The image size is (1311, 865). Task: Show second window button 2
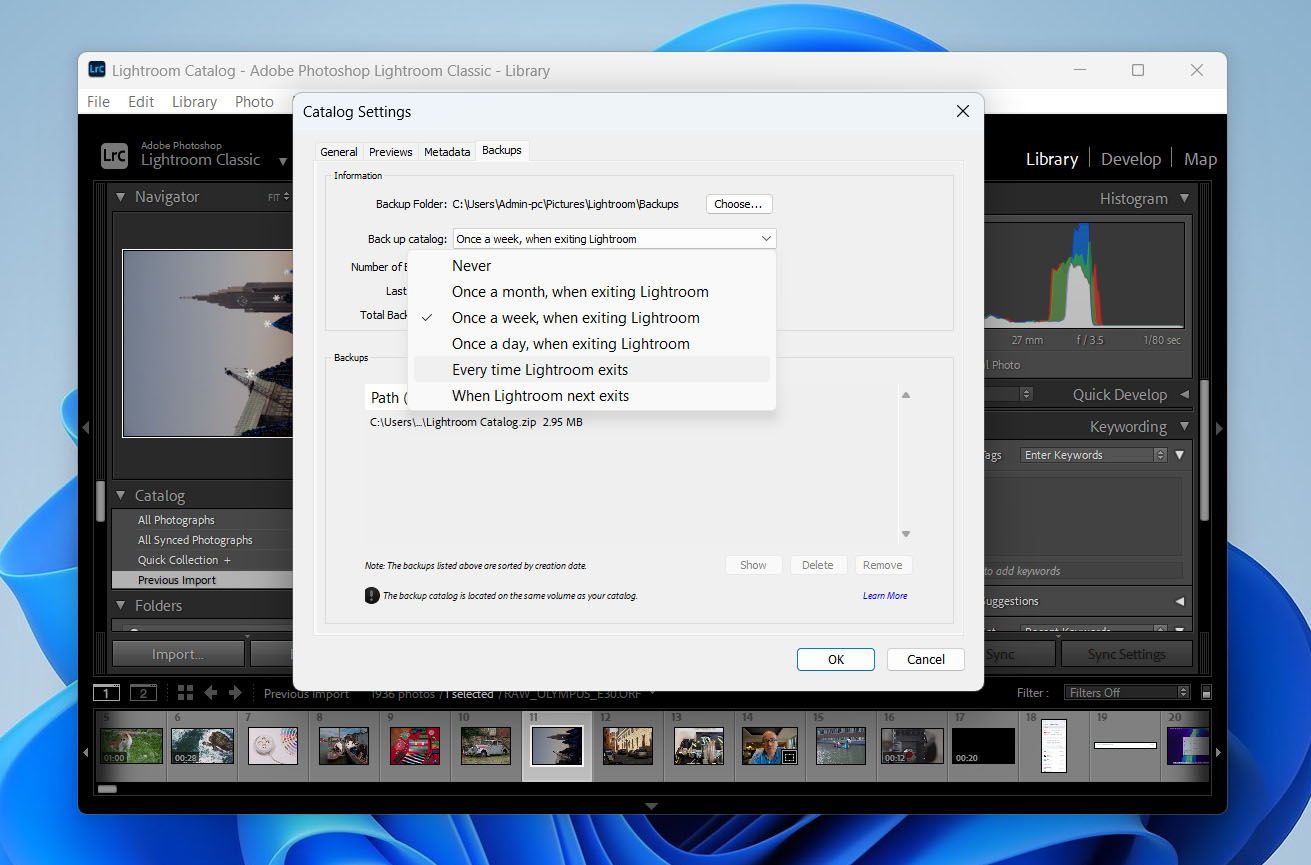(144, 693)
